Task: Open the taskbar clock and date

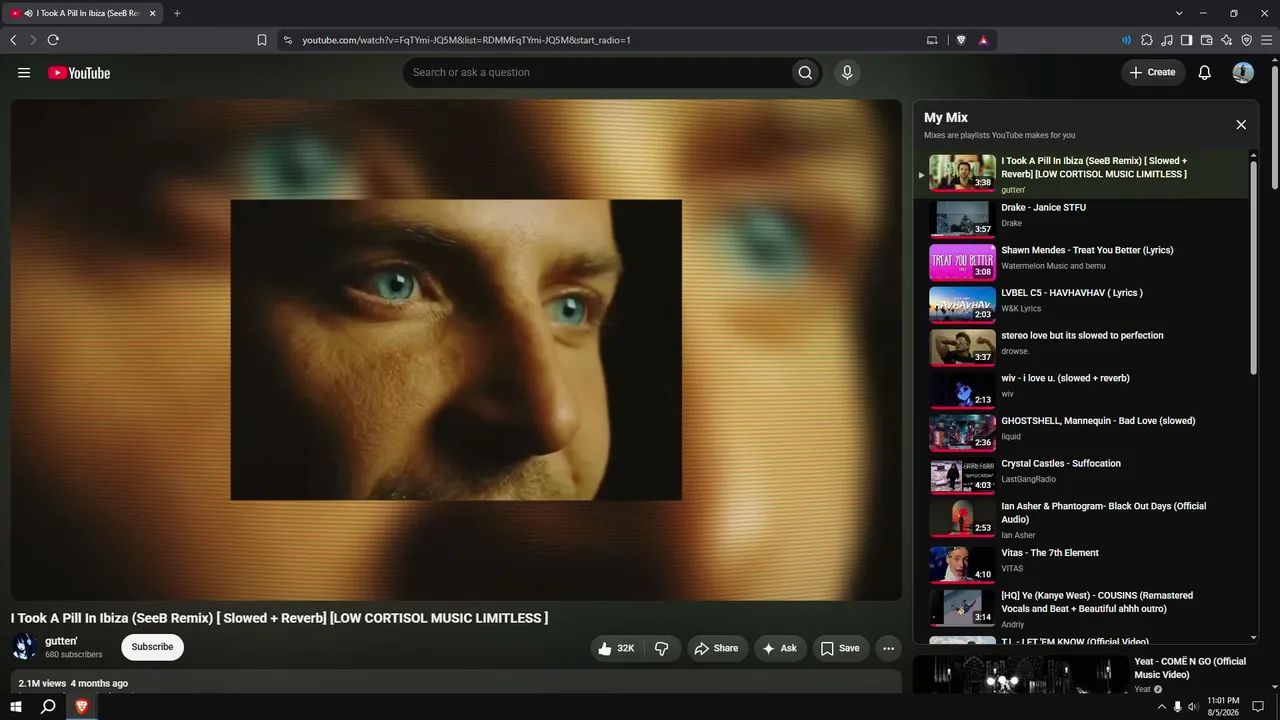Action: coord(1223,707)
